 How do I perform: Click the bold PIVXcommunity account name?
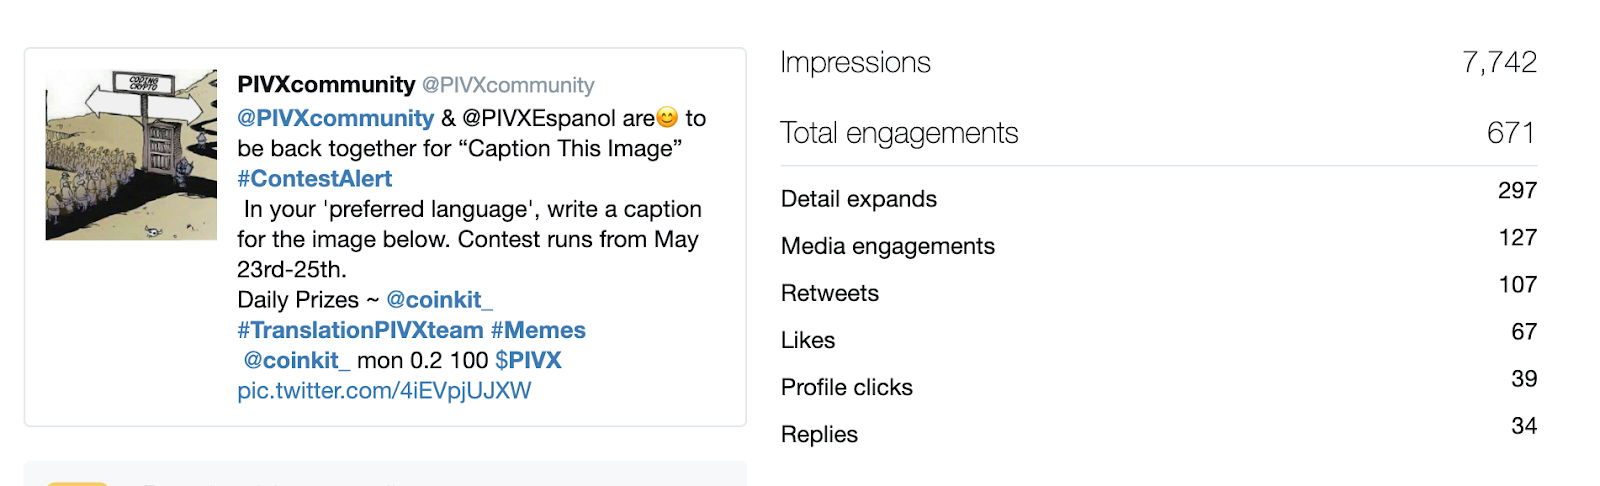pyautogui.click(x=326, y=85)
